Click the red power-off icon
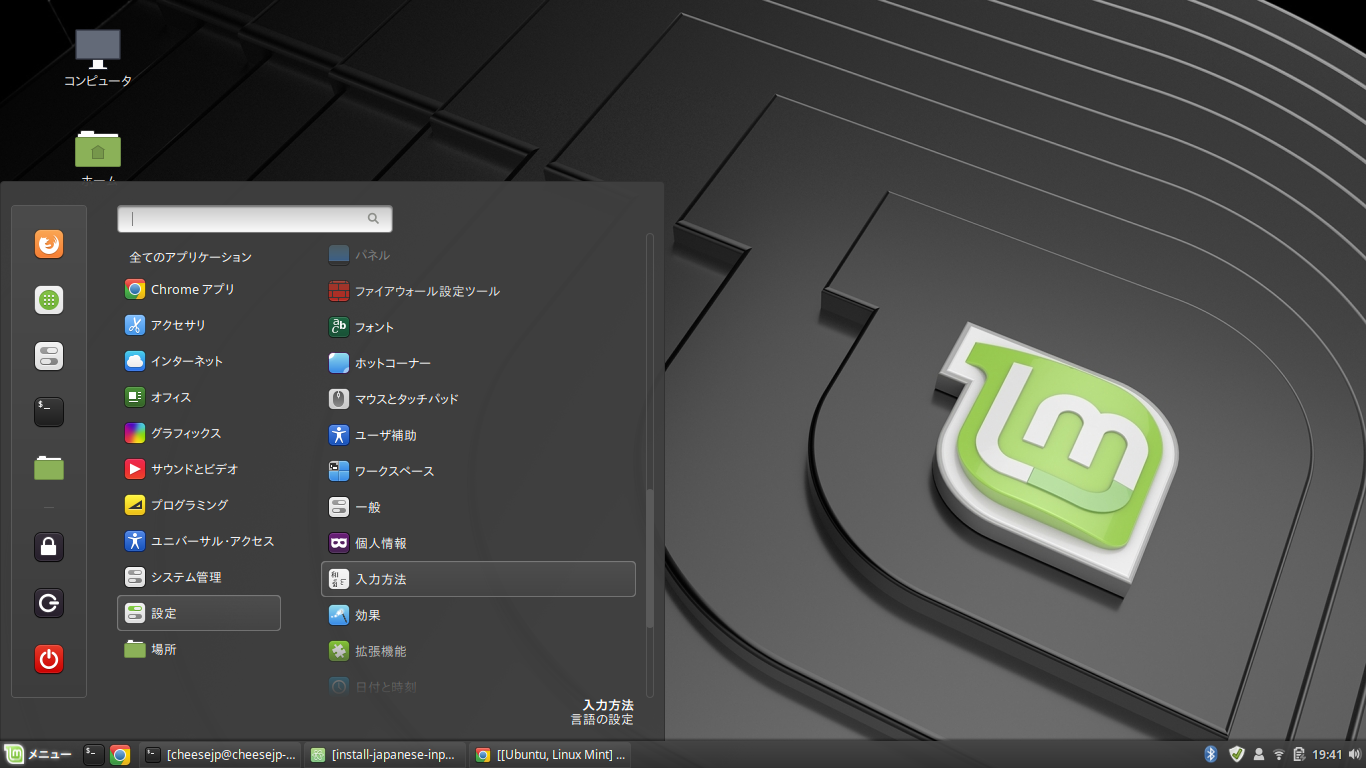This screenshot has width=1366, height=768. (49, 659)
